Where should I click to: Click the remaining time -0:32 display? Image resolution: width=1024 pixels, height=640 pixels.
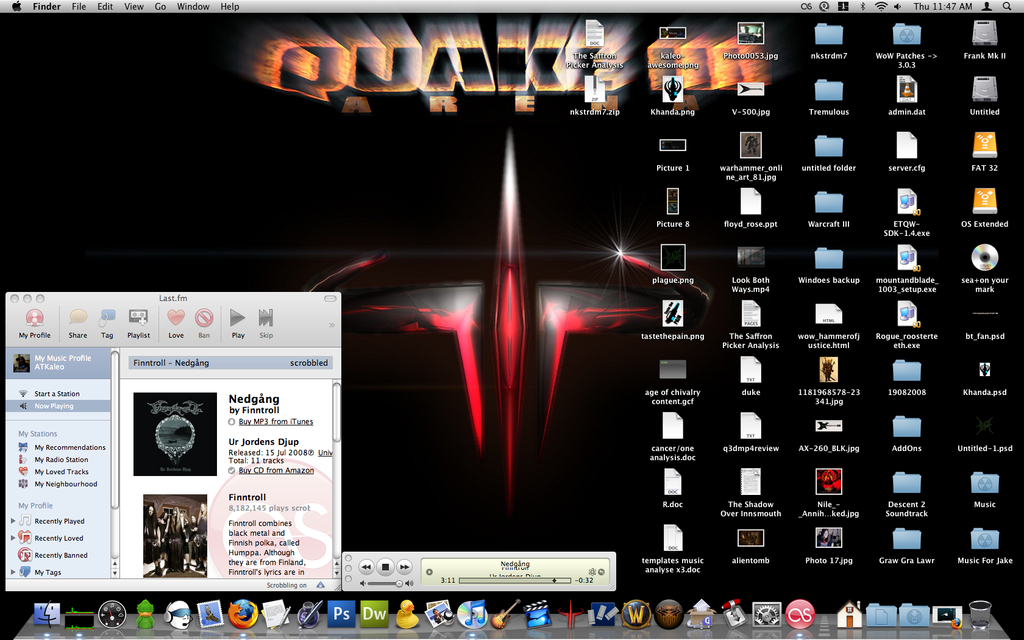click(584, 580)
